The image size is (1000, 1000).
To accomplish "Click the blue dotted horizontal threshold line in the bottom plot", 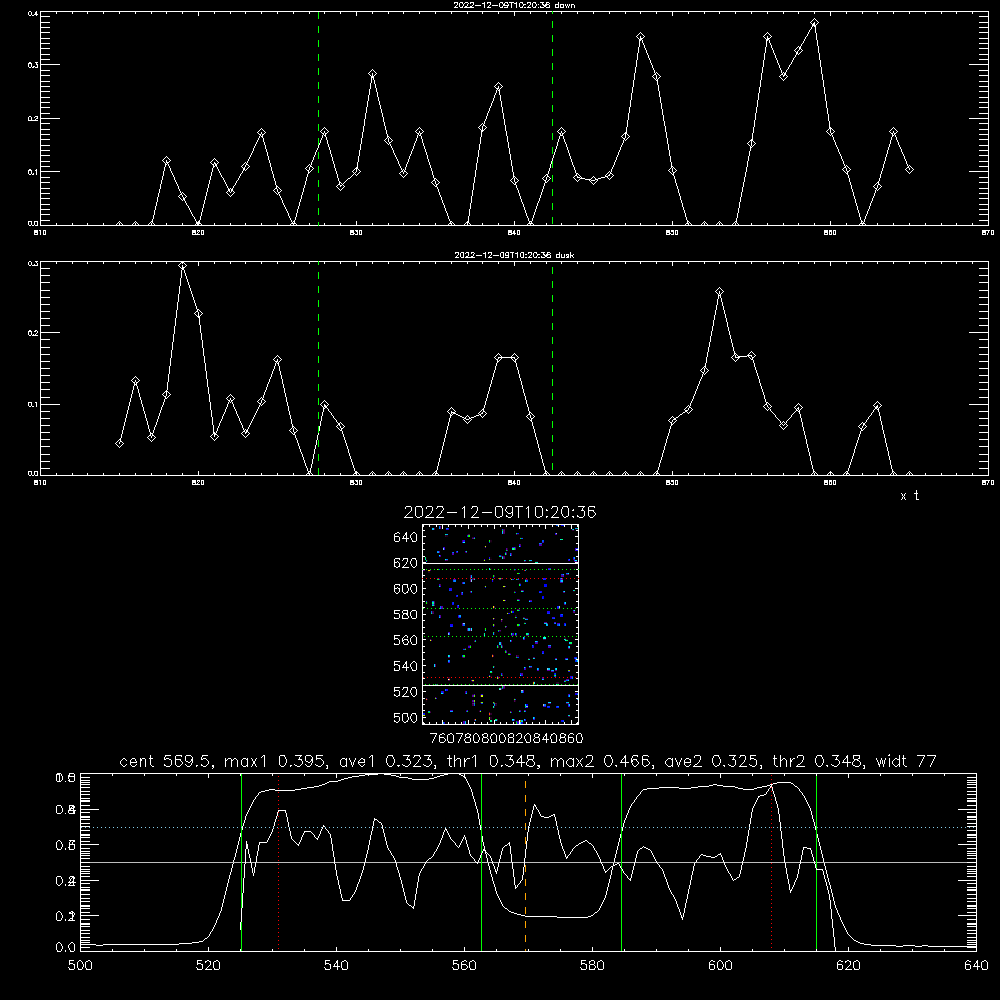I will click(x=528, y=827).
